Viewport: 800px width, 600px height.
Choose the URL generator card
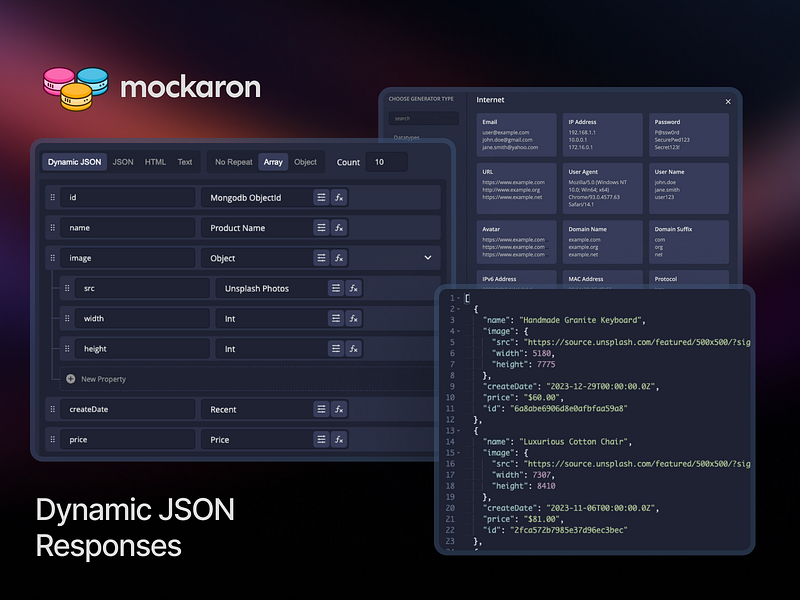516,188
